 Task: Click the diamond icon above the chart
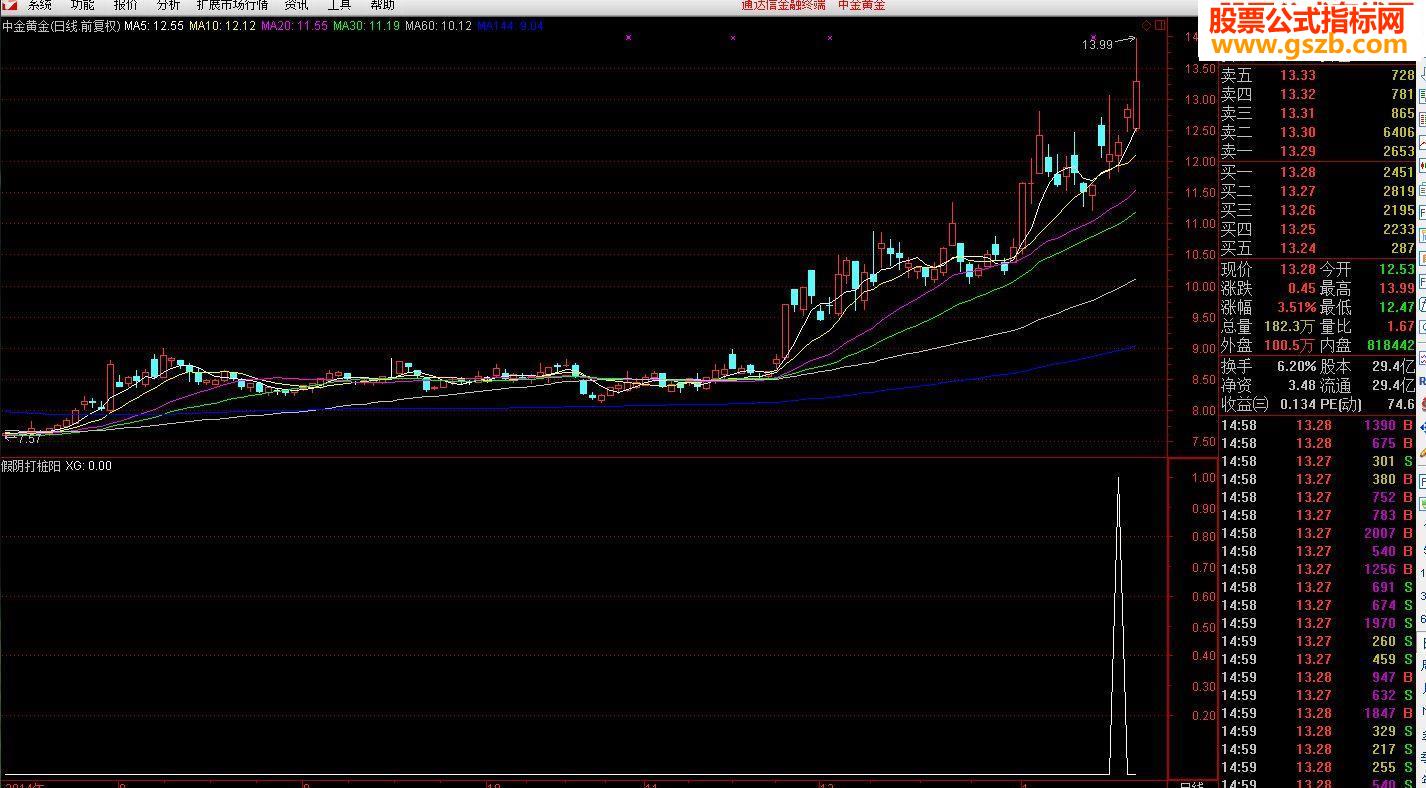pos(1146,26)
